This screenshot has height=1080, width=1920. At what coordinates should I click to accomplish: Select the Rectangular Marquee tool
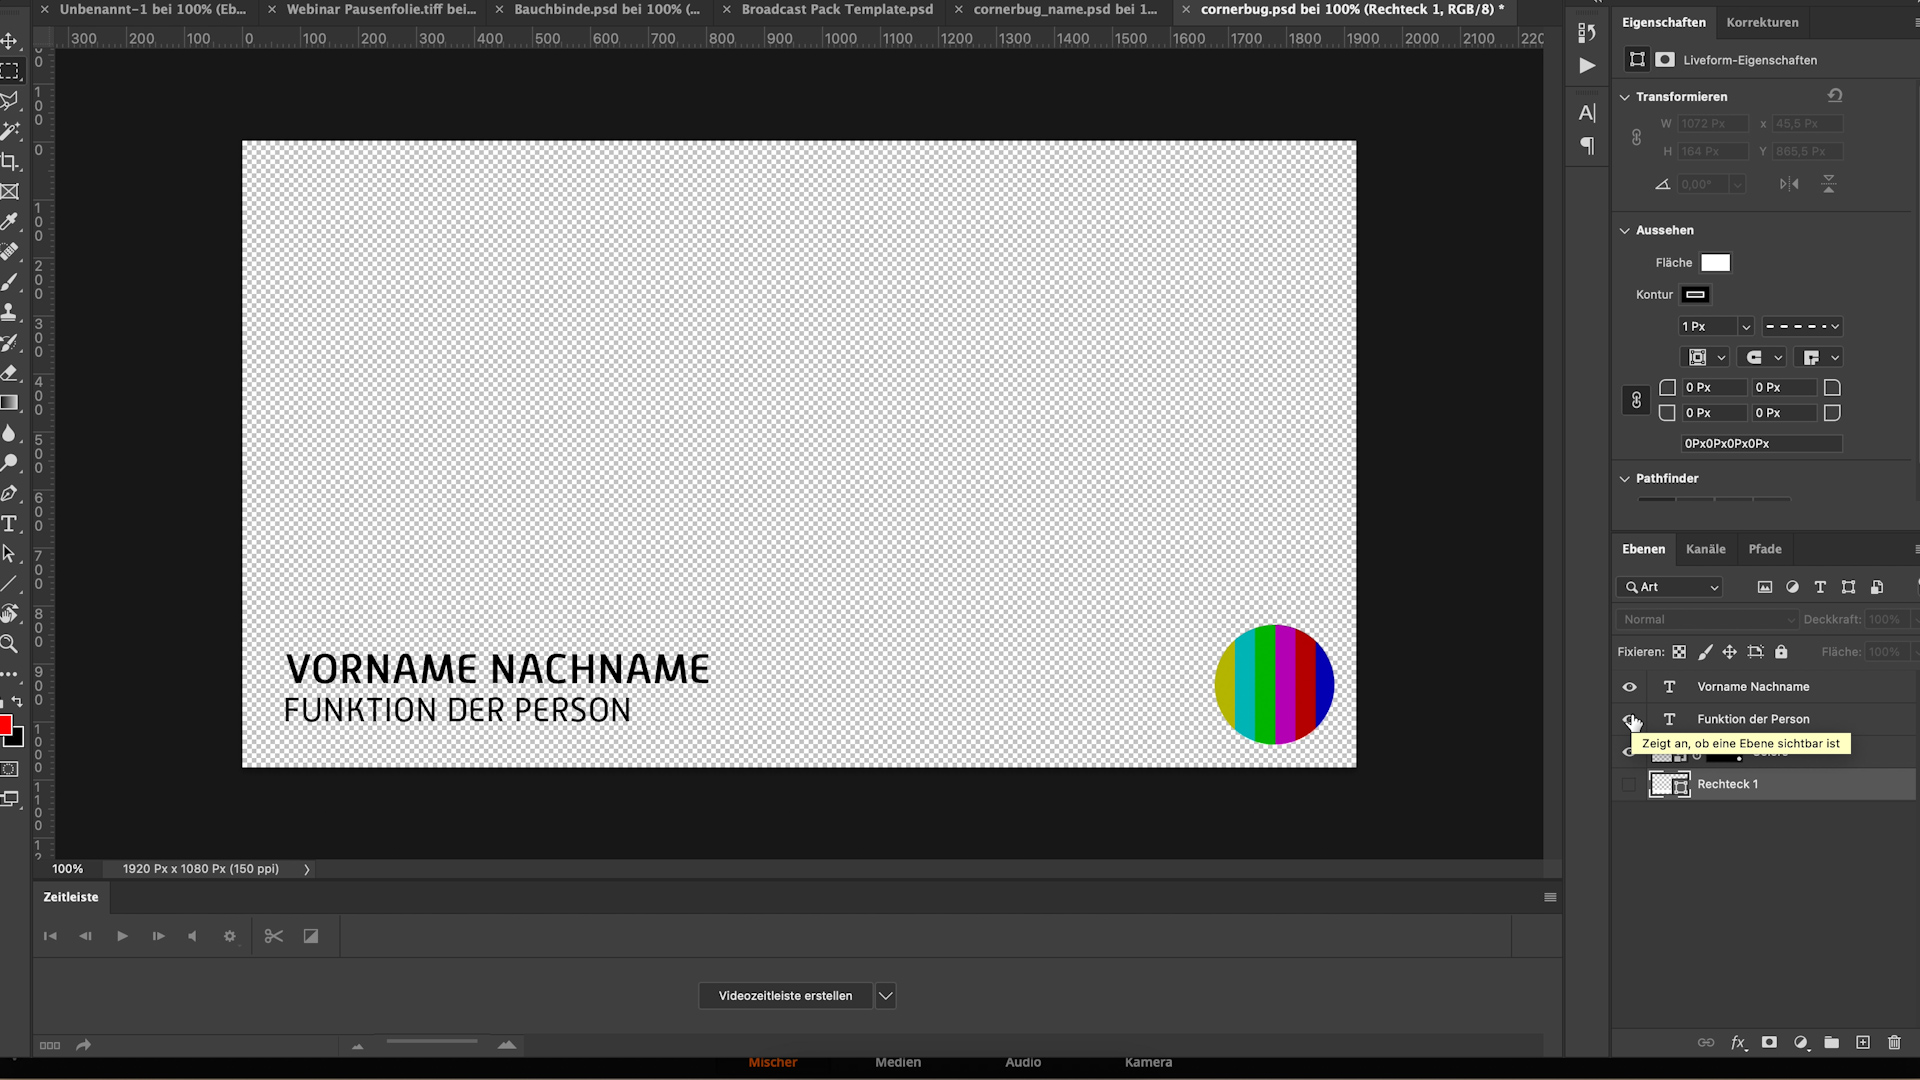[x=13, y=73]
